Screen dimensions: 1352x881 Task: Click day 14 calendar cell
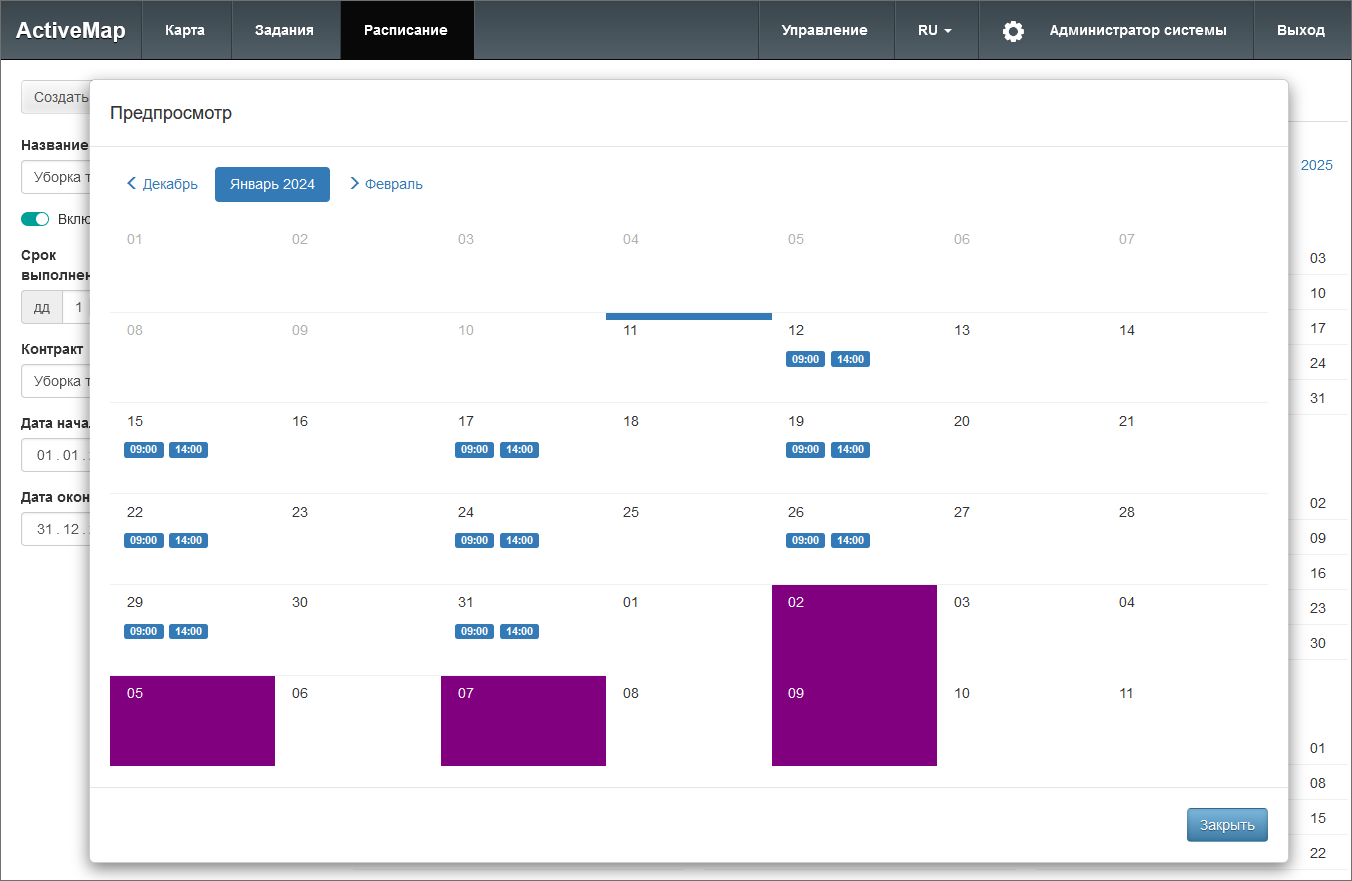1185,358
